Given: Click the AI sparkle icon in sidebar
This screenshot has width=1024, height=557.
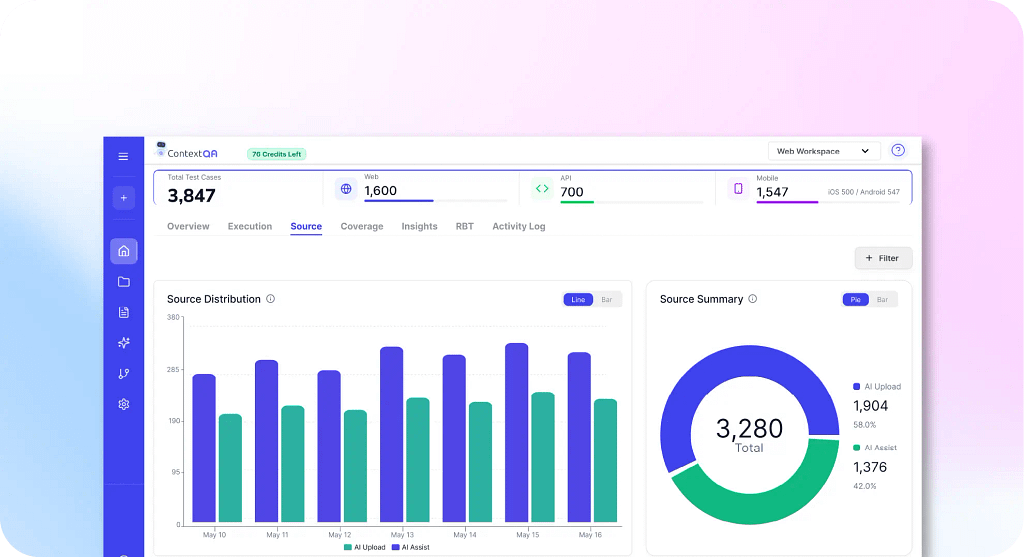Looking at the screenshot, I should (123, 343).
